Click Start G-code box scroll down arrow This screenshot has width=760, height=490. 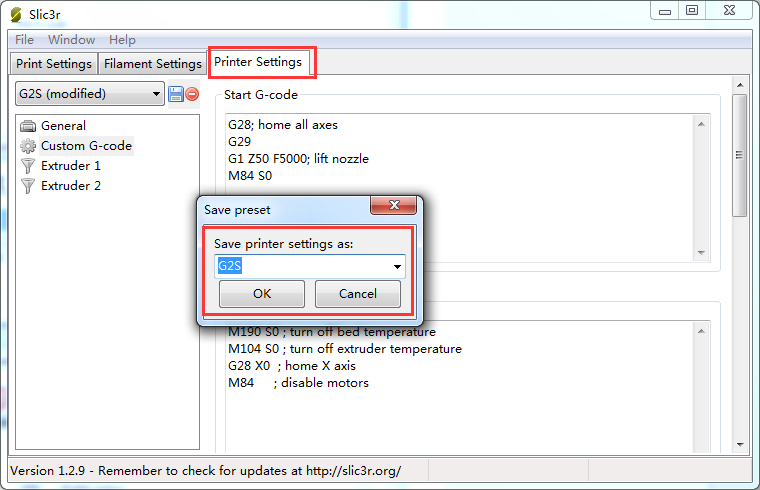point(701,253)
